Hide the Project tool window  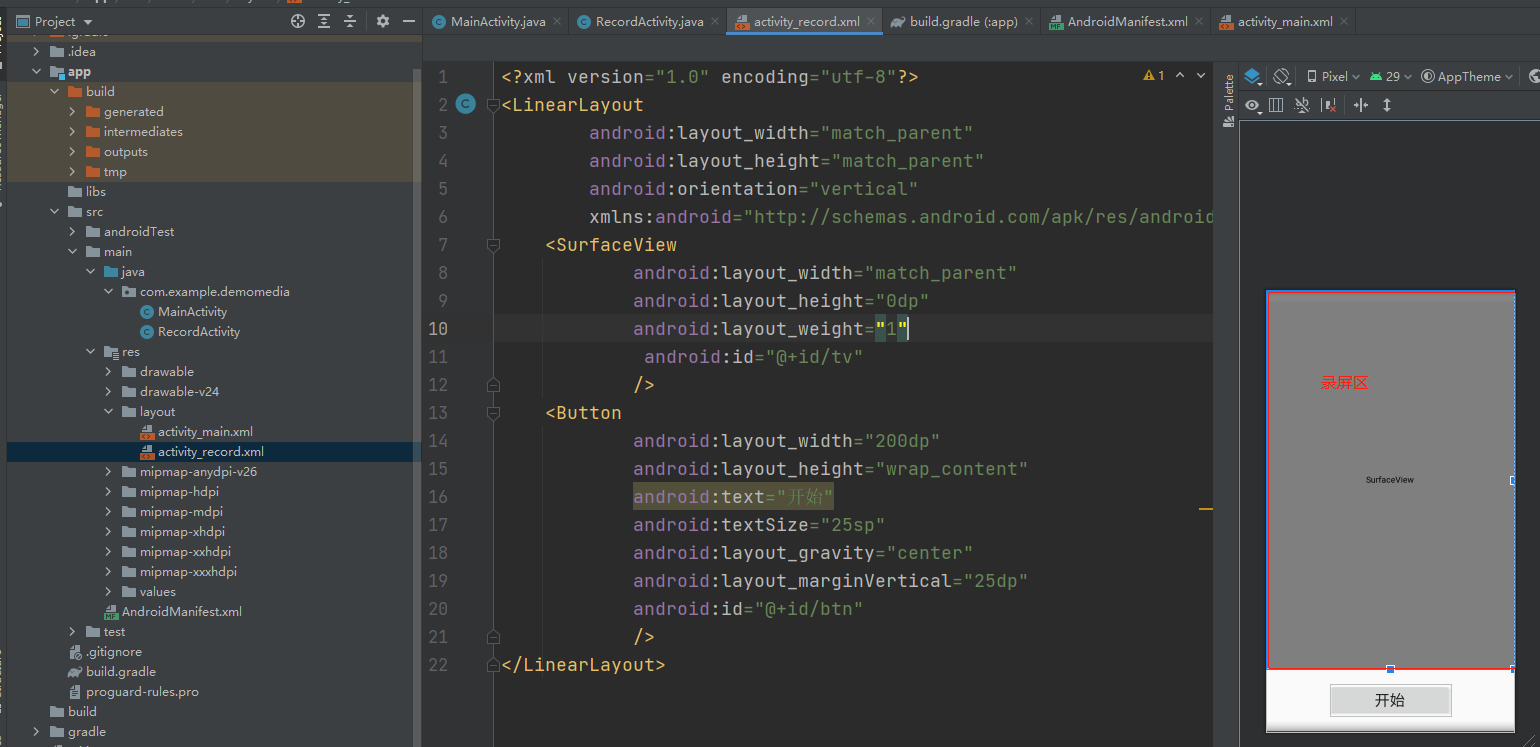click(408, 21)
